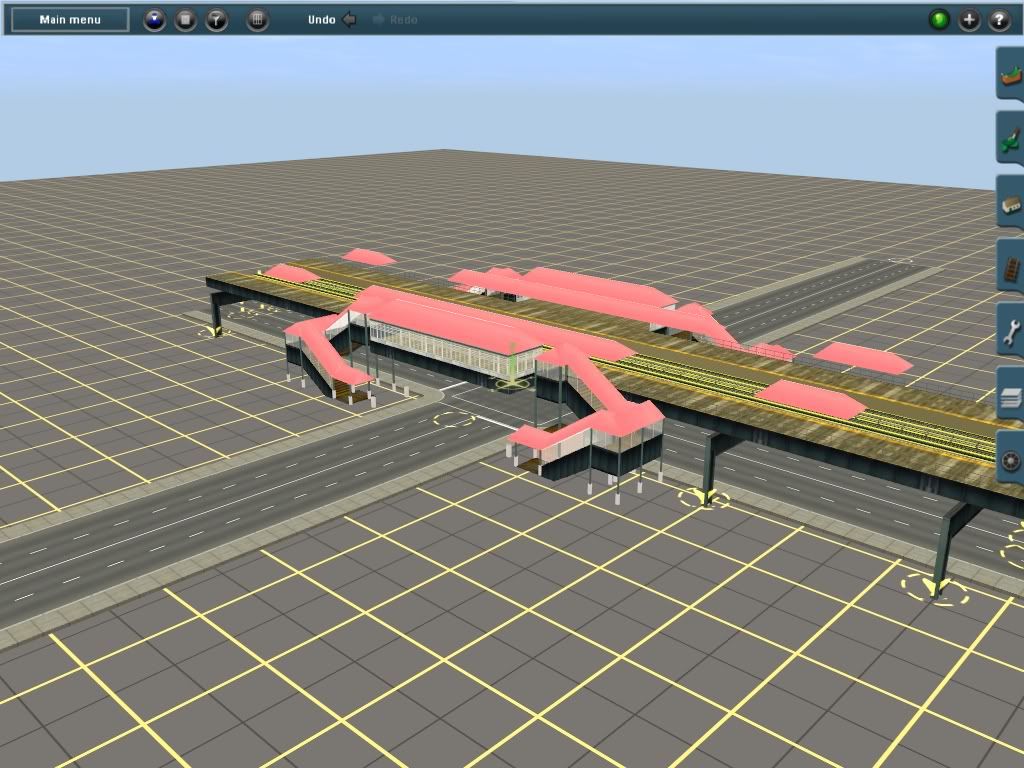Open the Topology terrain tab

[1010, 74]
